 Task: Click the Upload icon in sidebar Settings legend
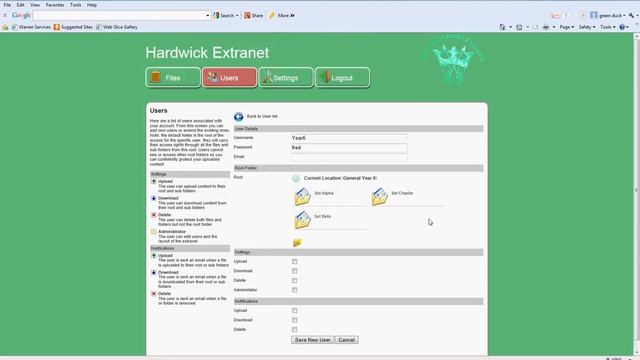point(154,182)
